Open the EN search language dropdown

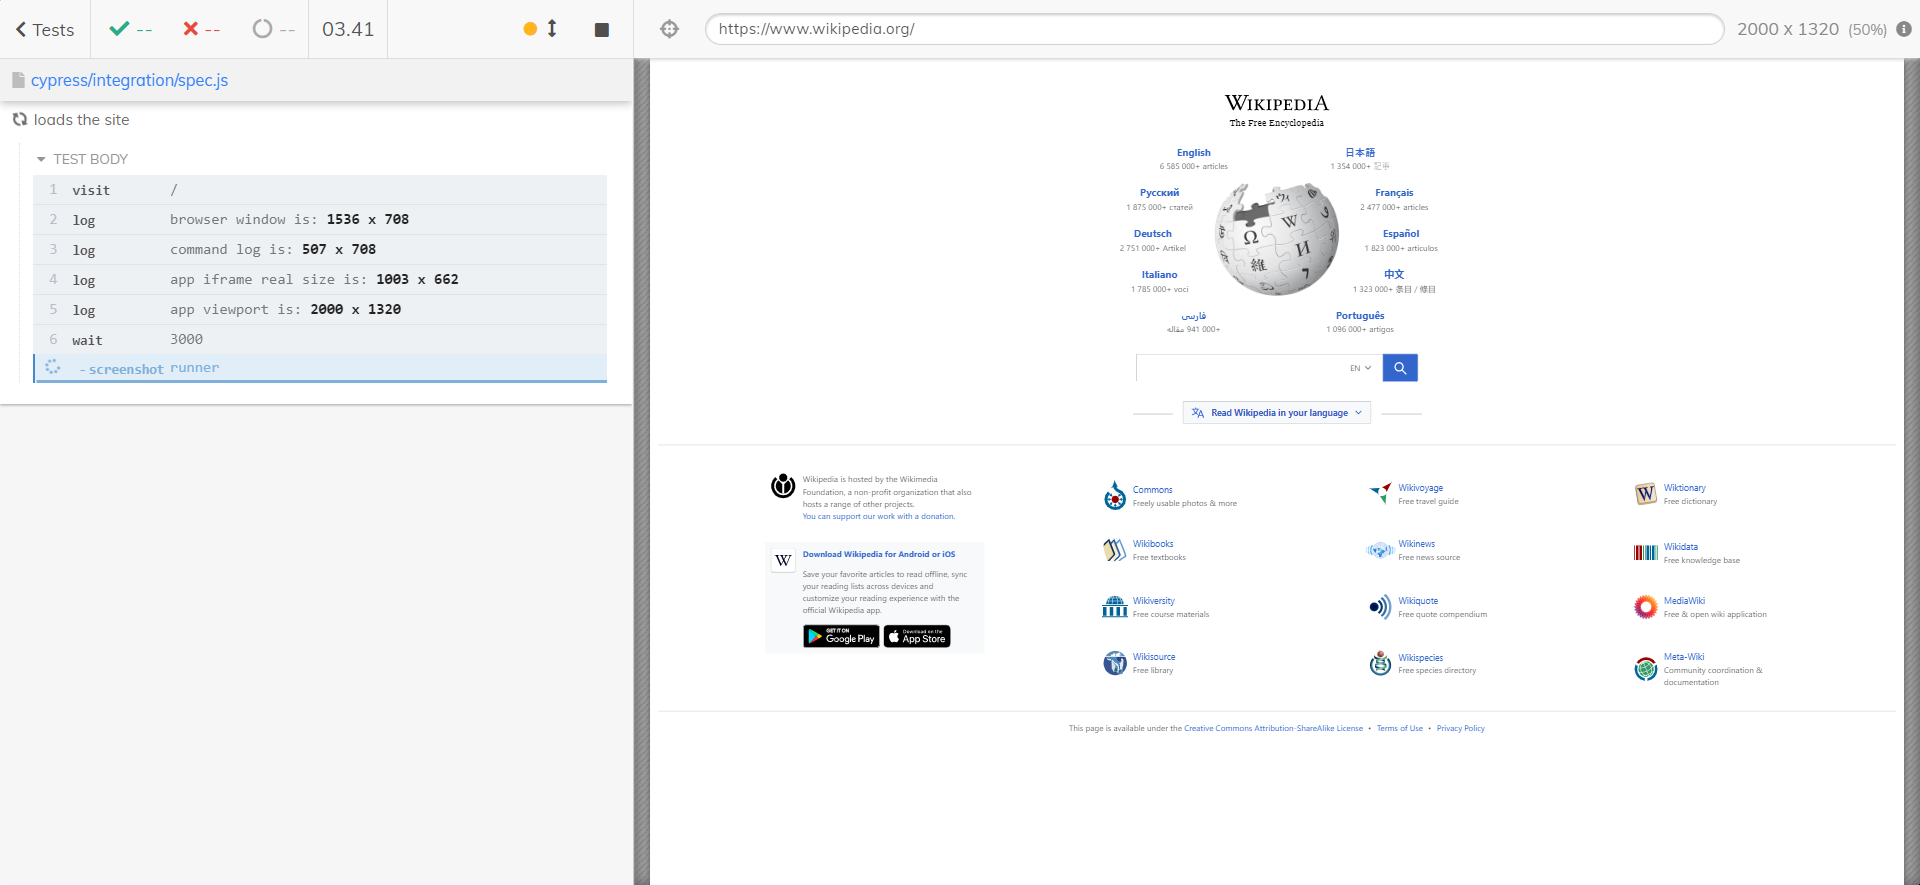pos(1361,368)
